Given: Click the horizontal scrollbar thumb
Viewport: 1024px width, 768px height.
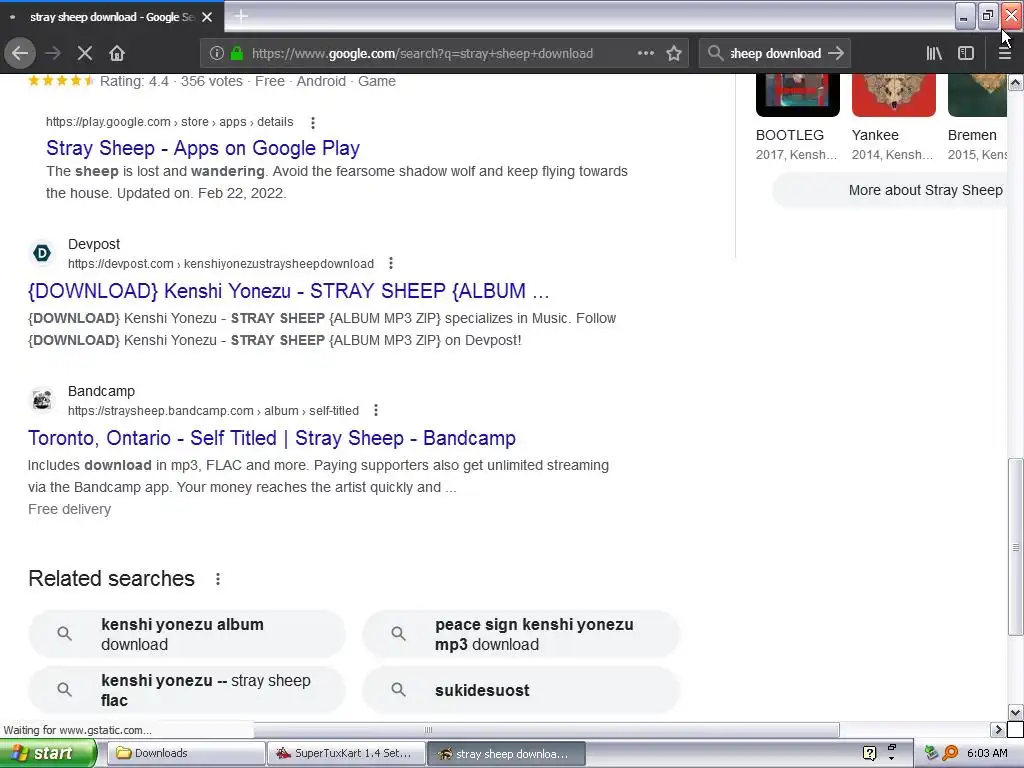Looking at the screenshot, I should [428, 729].
